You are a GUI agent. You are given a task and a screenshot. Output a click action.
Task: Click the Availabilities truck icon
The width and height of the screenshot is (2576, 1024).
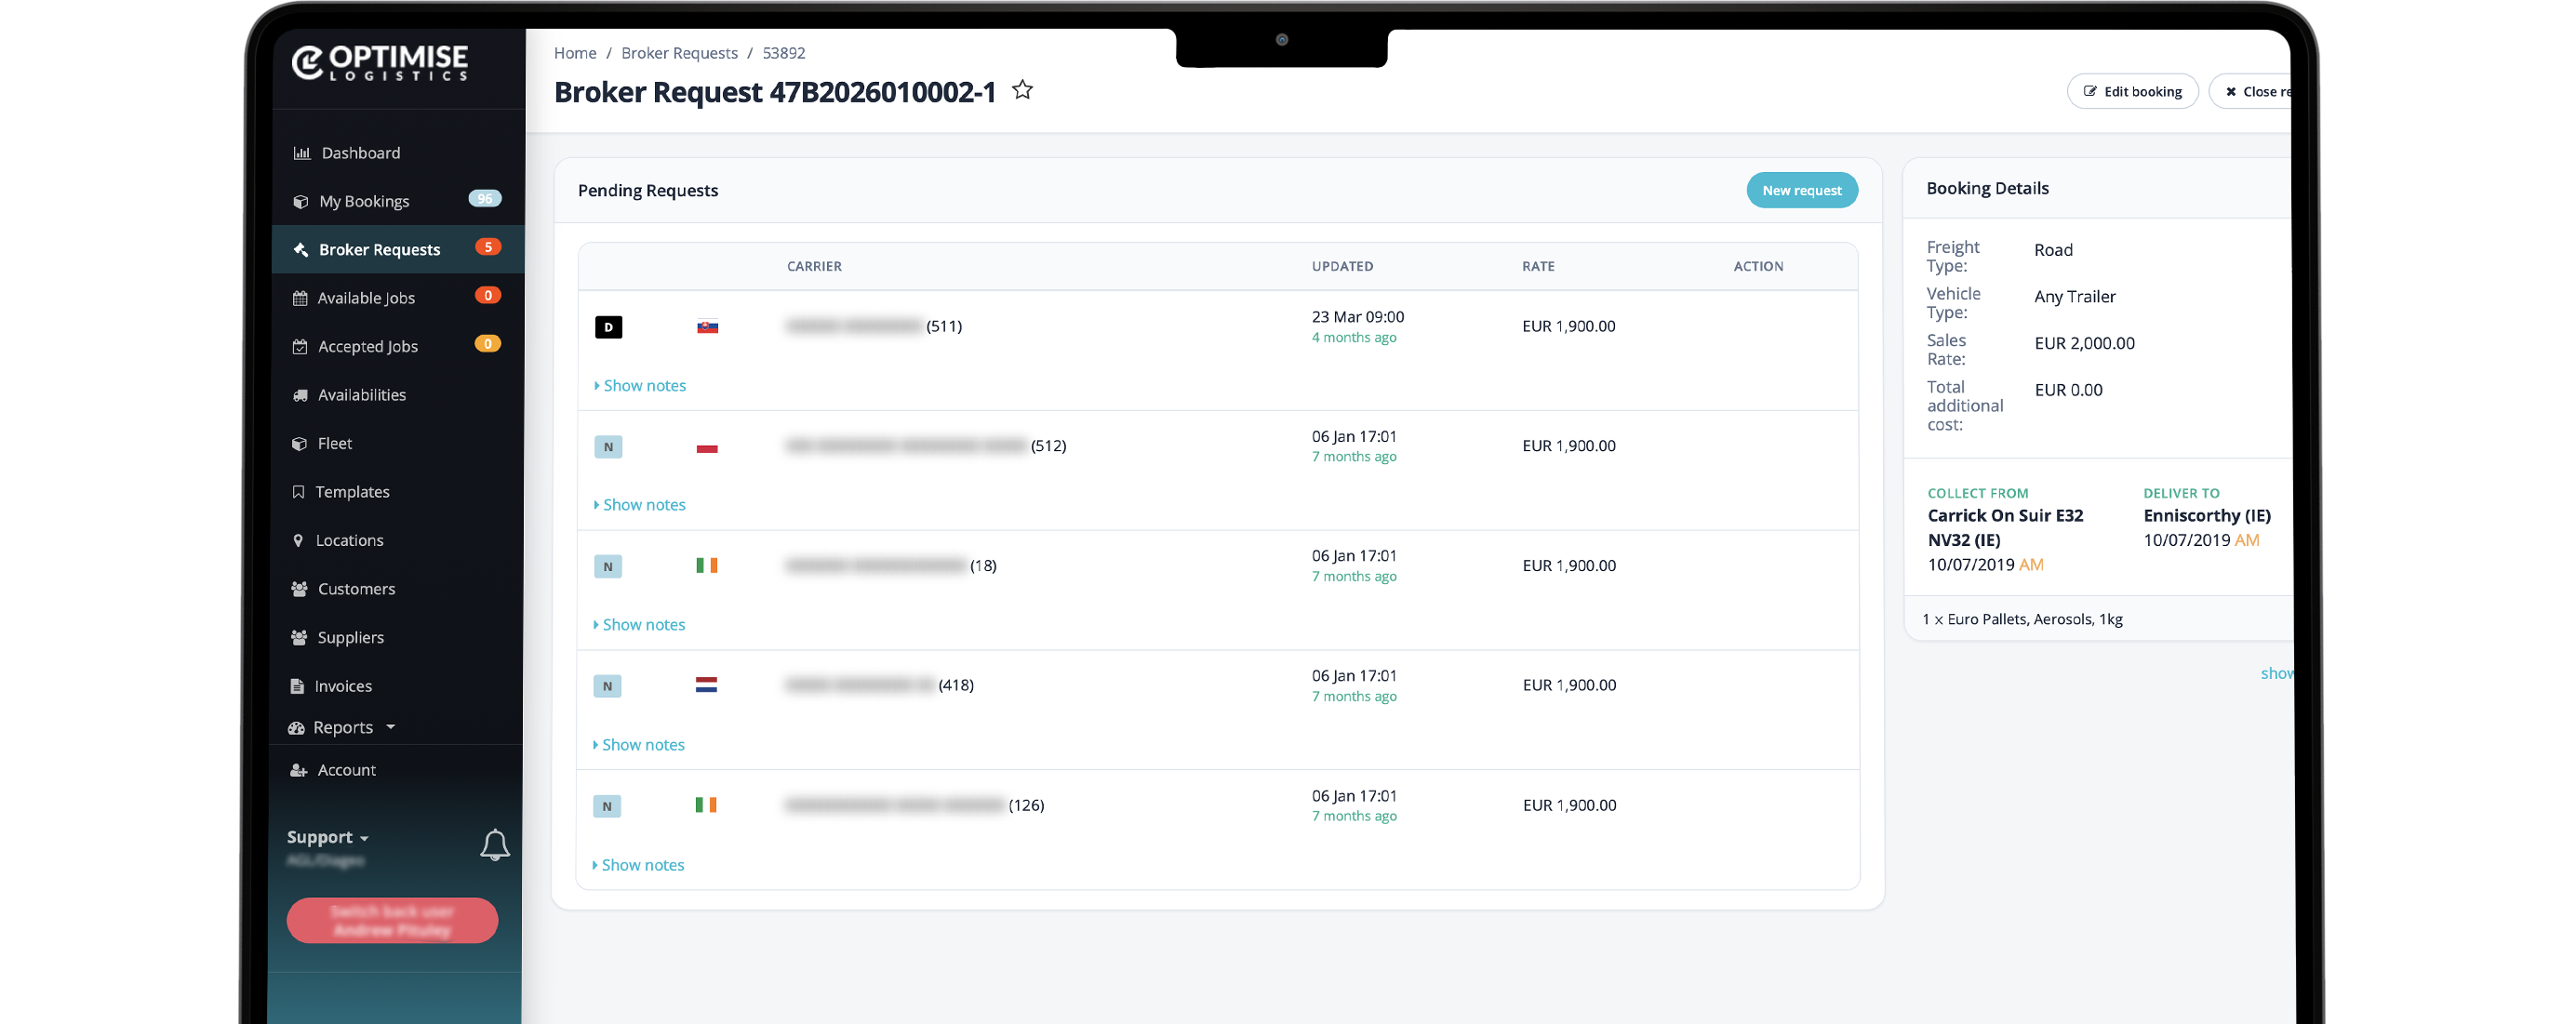point(299,395)
